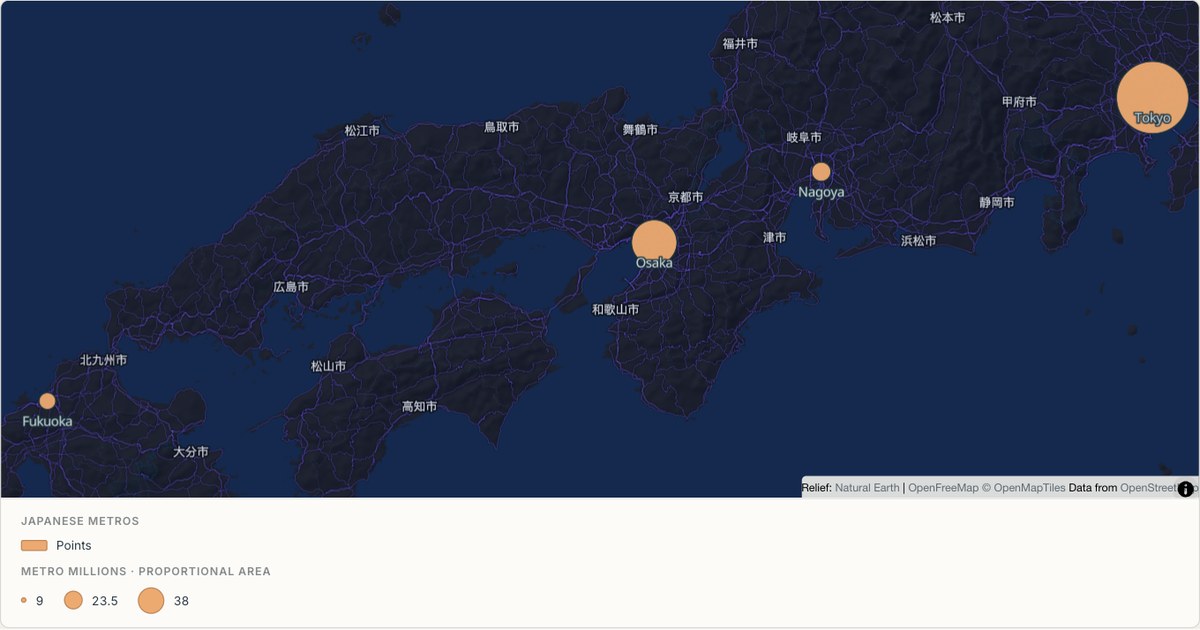Viewport: 1200px width, 630px height.
Task: Click the legend circle labeled 9
Action: [24, 600]
